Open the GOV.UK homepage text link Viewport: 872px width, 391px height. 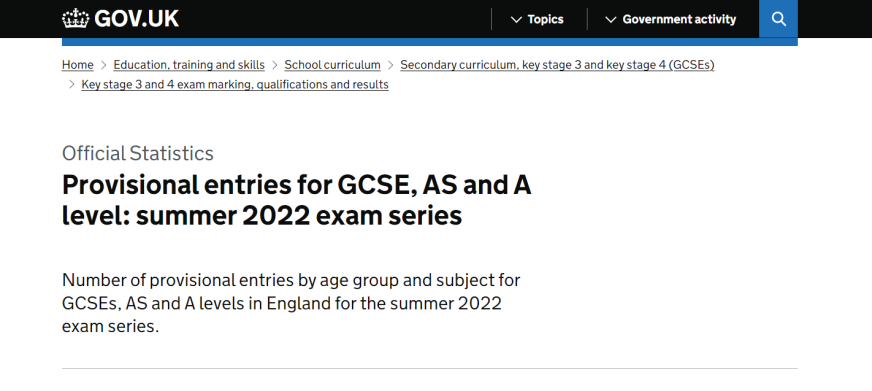[137, 19]
